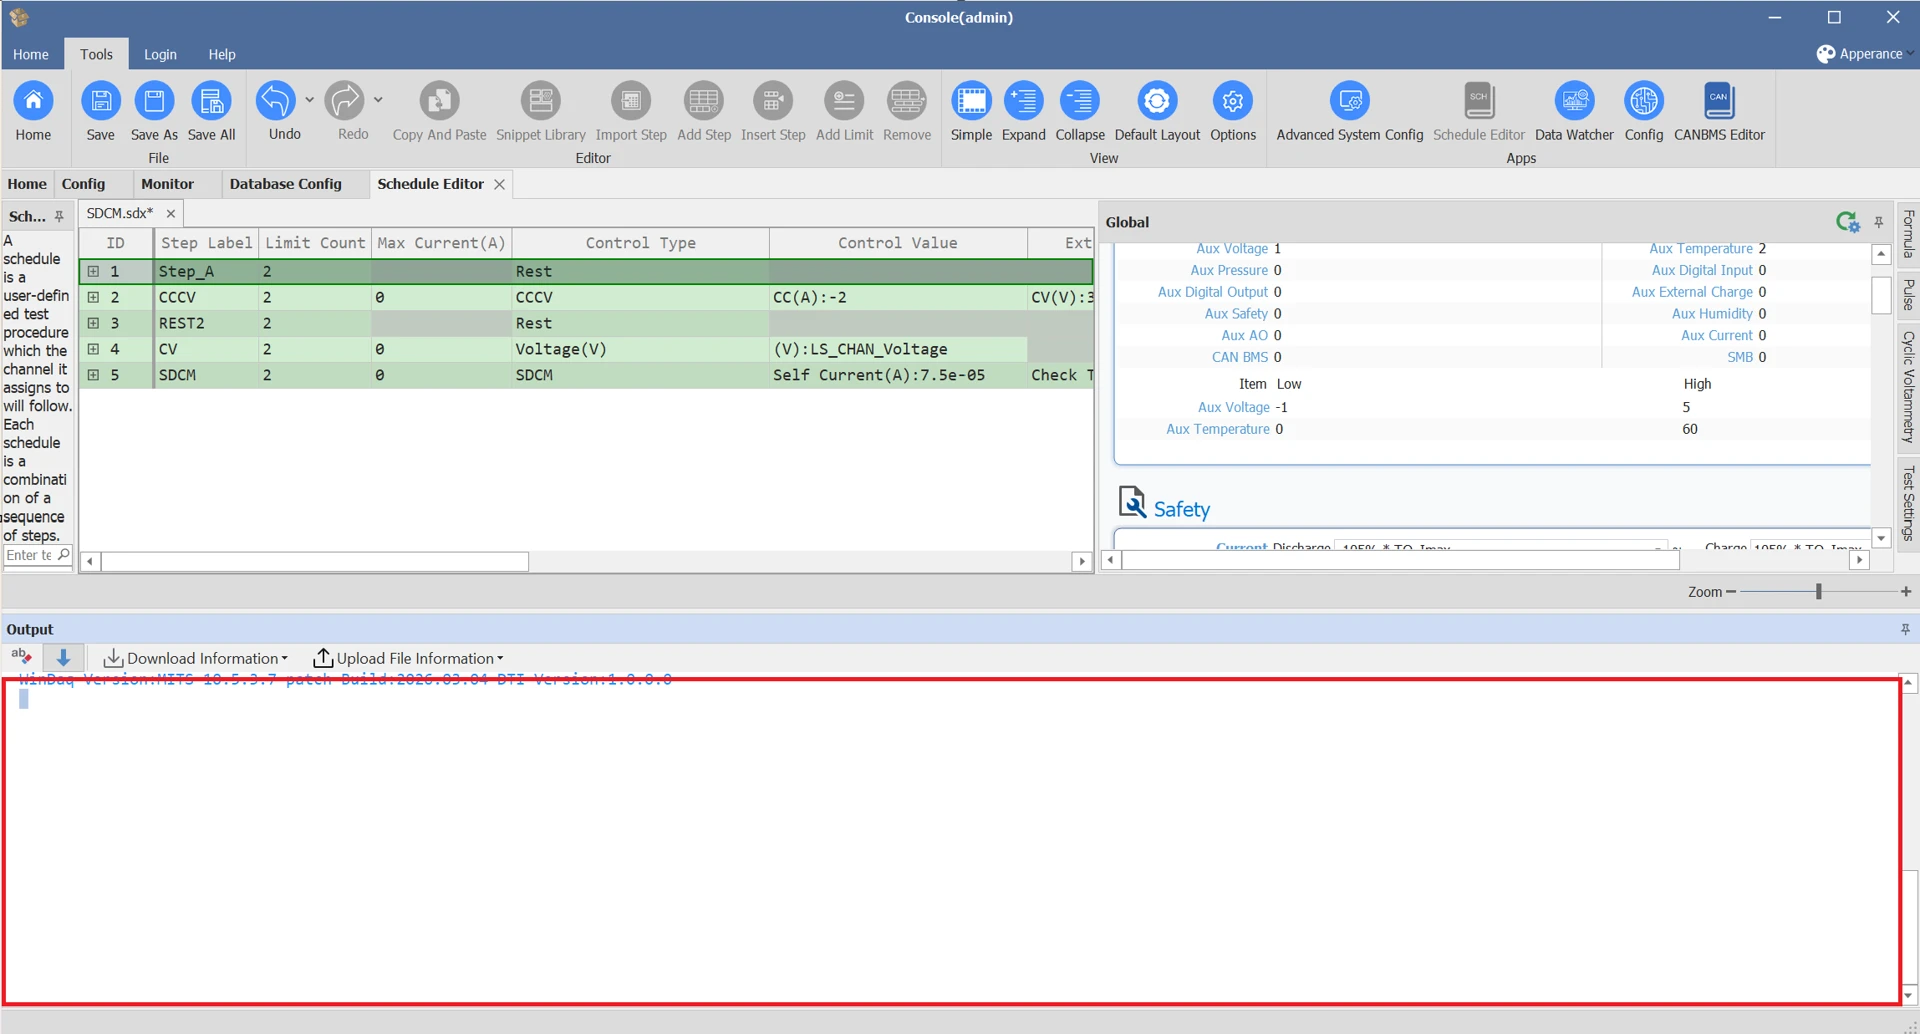Open the Login ribbon tab
This screenshot has width=1920, height=1034.
click(160, 54)
